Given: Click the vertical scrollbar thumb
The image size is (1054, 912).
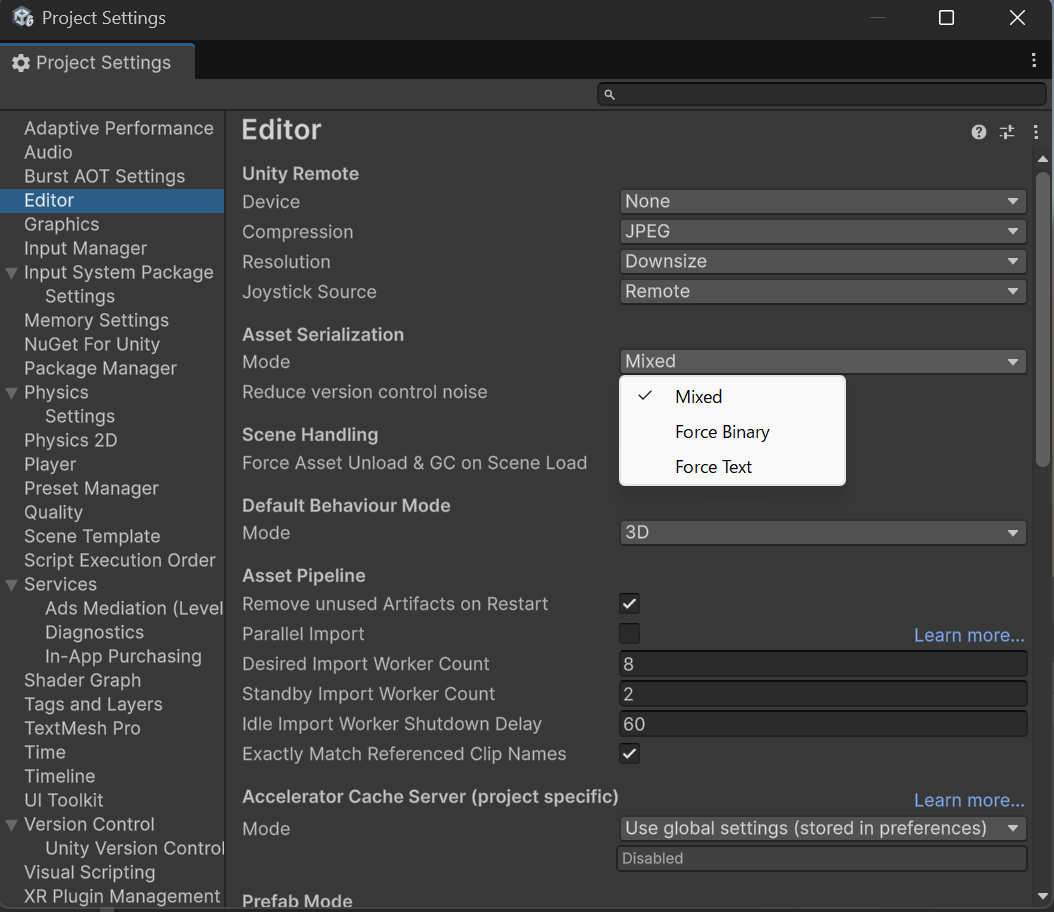Looking at the screenshot, I should pos(1043,319).
